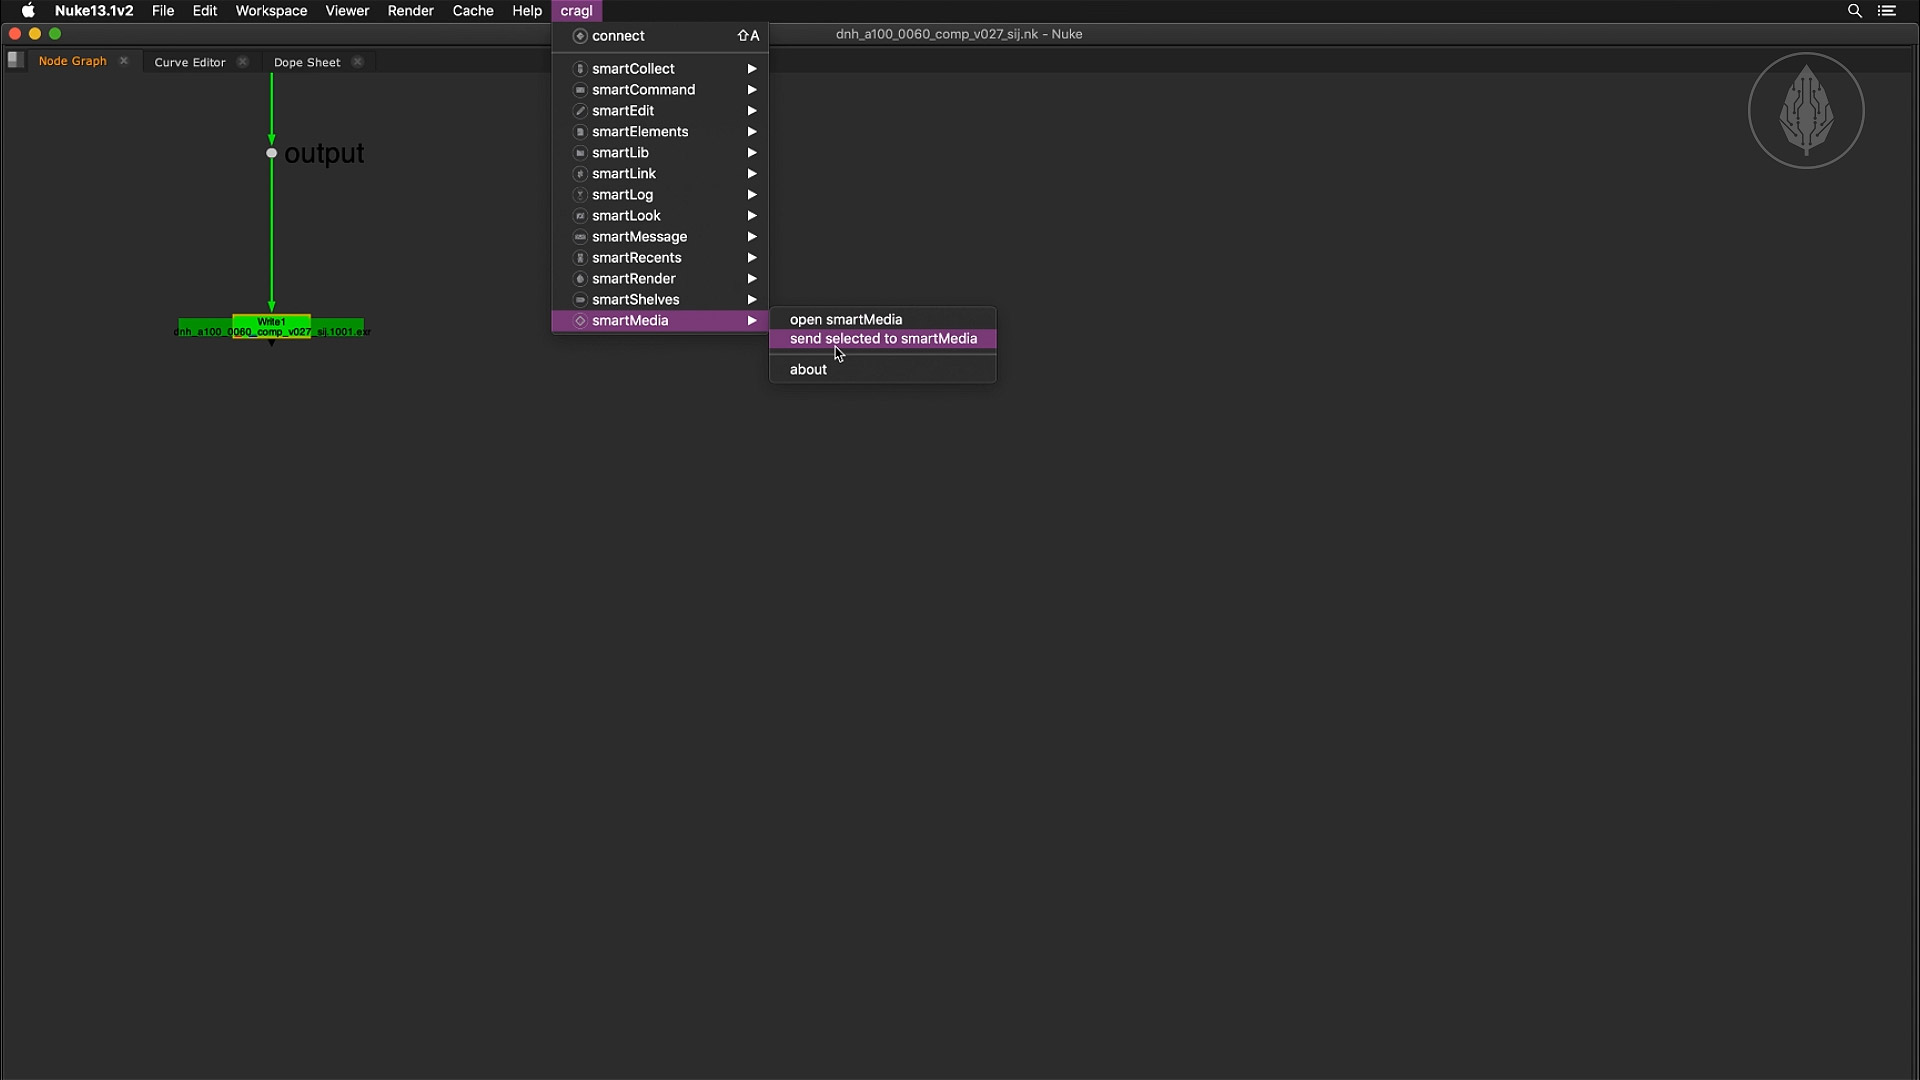Click the smartElements icon
Viewport: 1920px width, 1080px height.
pos(580,132)
